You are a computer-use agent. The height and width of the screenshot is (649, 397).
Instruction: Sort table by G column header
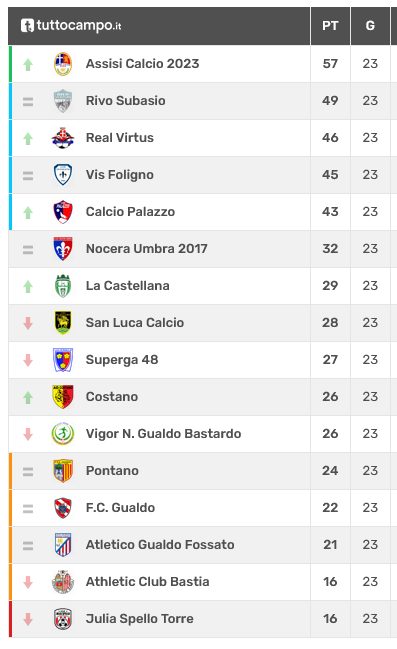(370, 26)
